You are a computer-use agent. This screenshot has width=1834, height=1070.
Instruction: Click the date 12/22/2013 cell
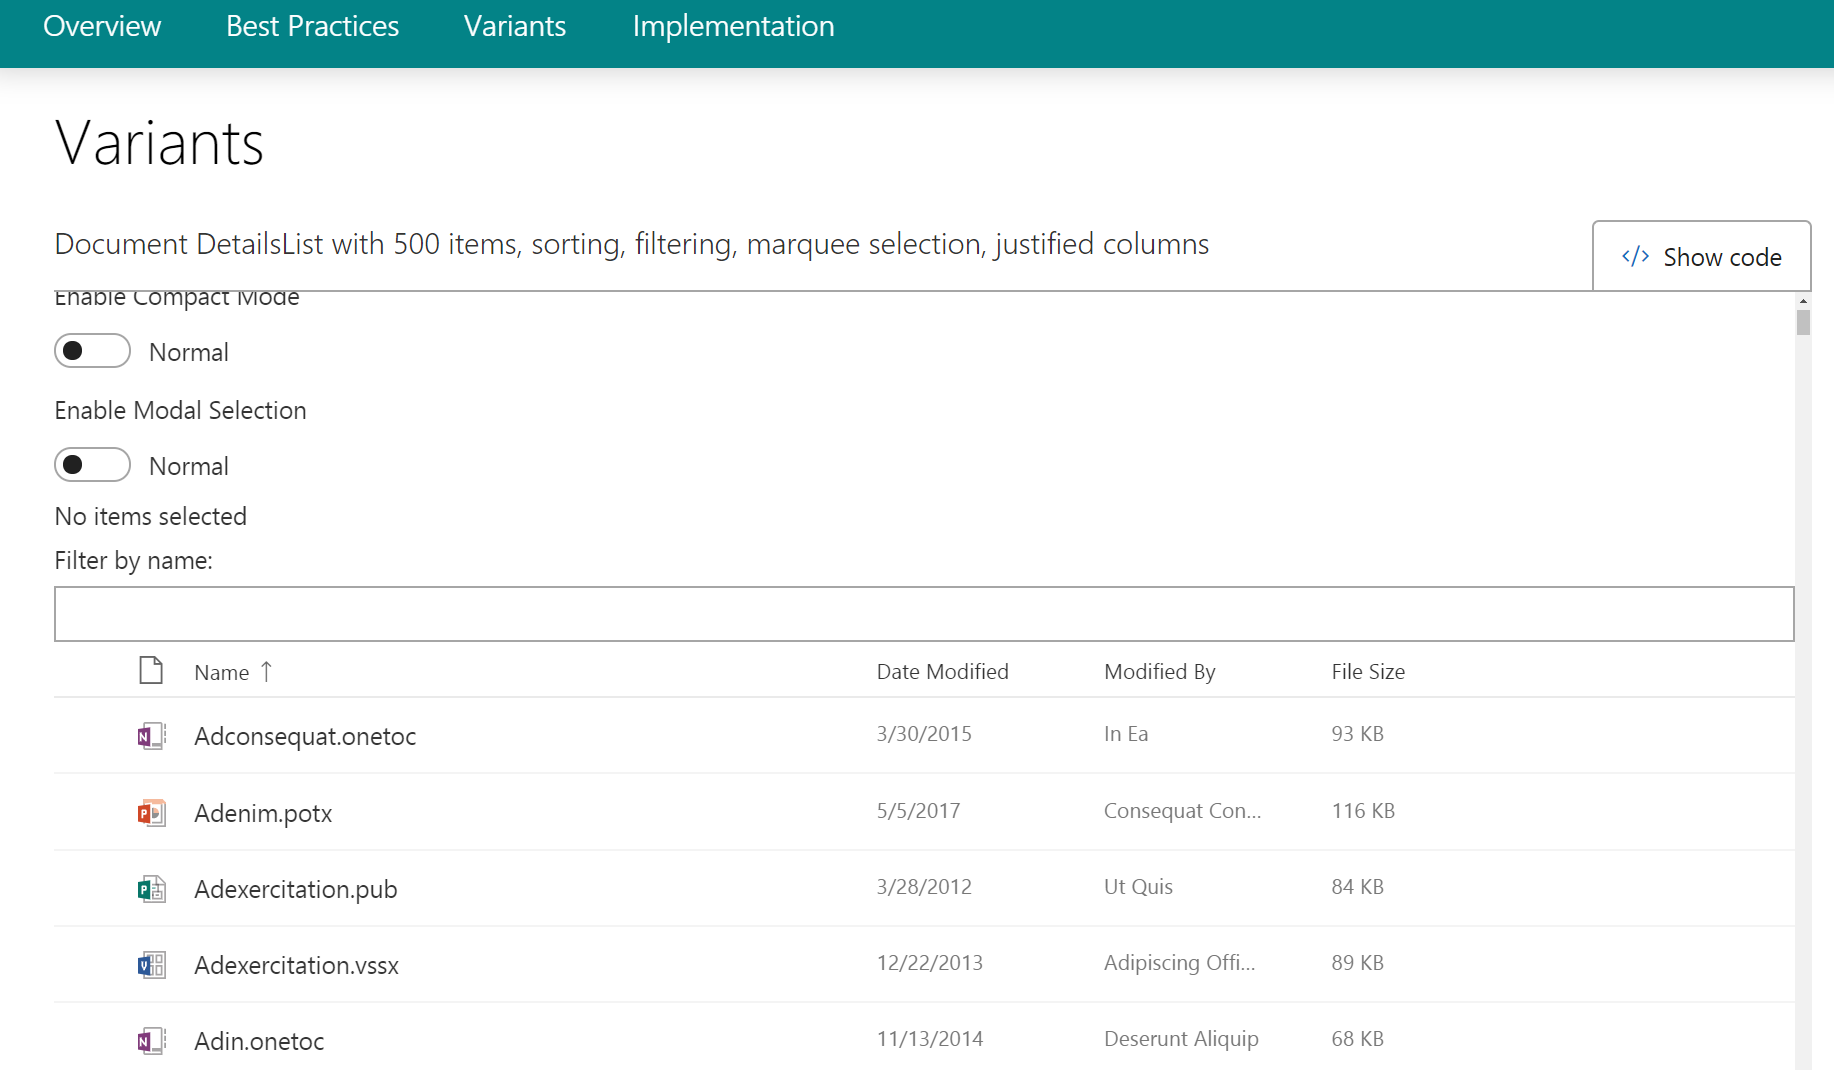(929, 962)
